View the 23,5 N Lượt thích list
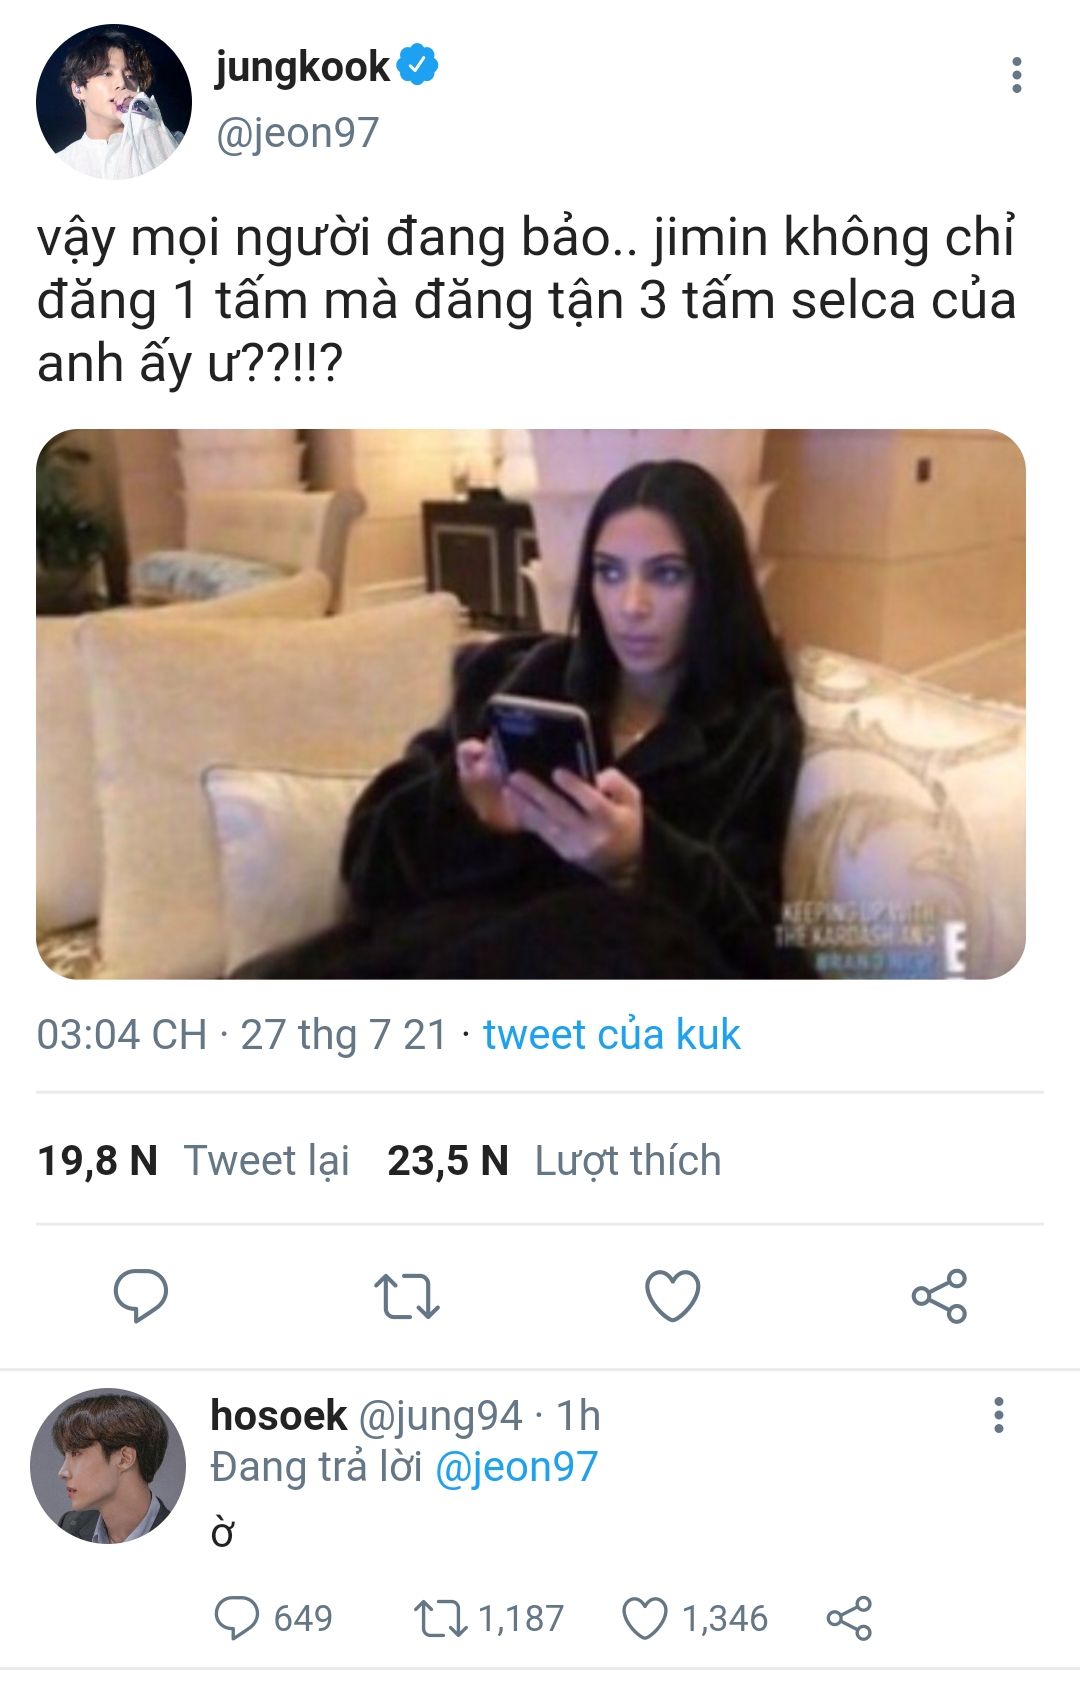Viewport: 1080px width, 1694px height. [554, 1161]
